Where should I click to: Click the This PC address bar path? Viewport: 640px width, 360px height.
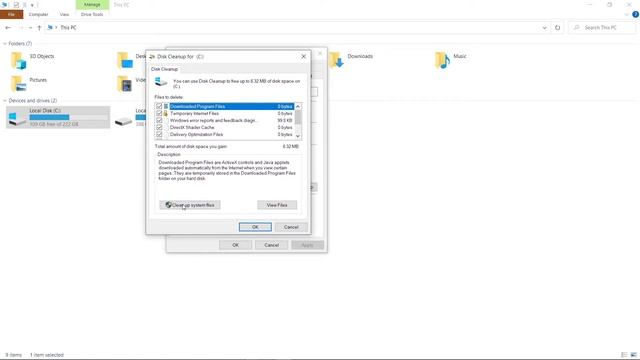tap(68, 27)
